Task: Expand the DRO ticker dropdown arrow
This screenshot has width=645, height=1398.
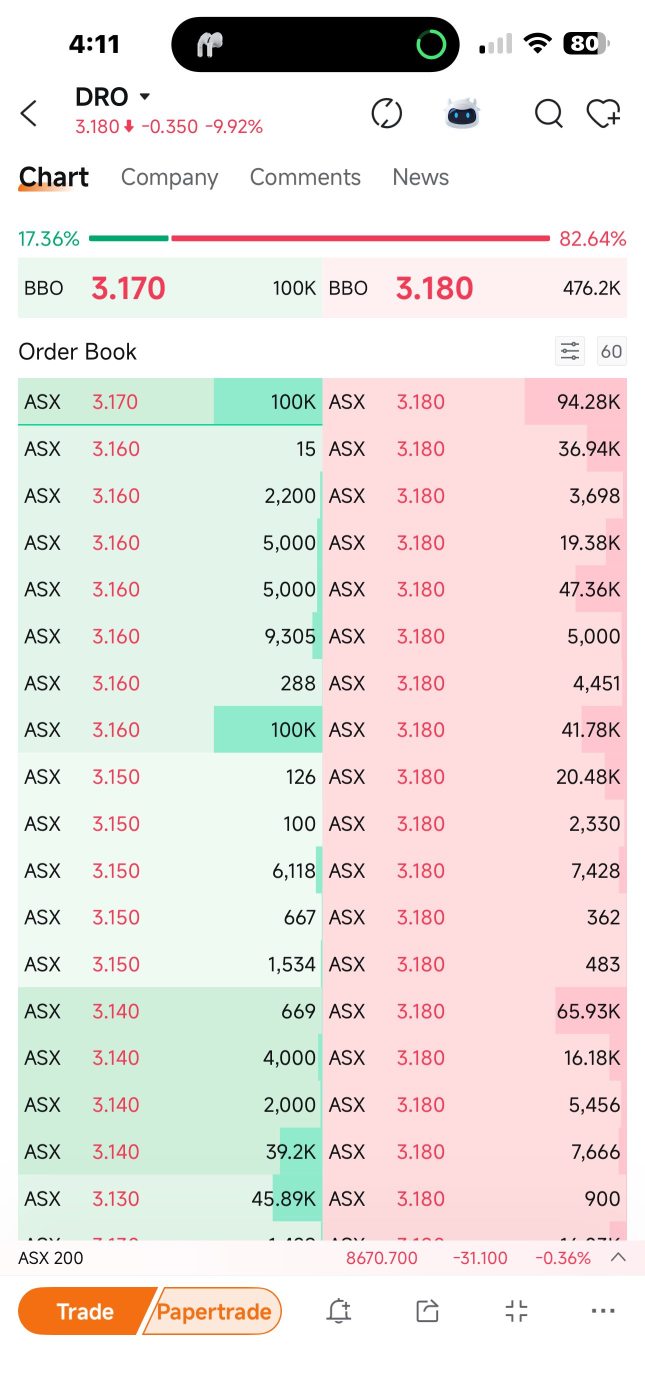Action: (x=145, y=97)
